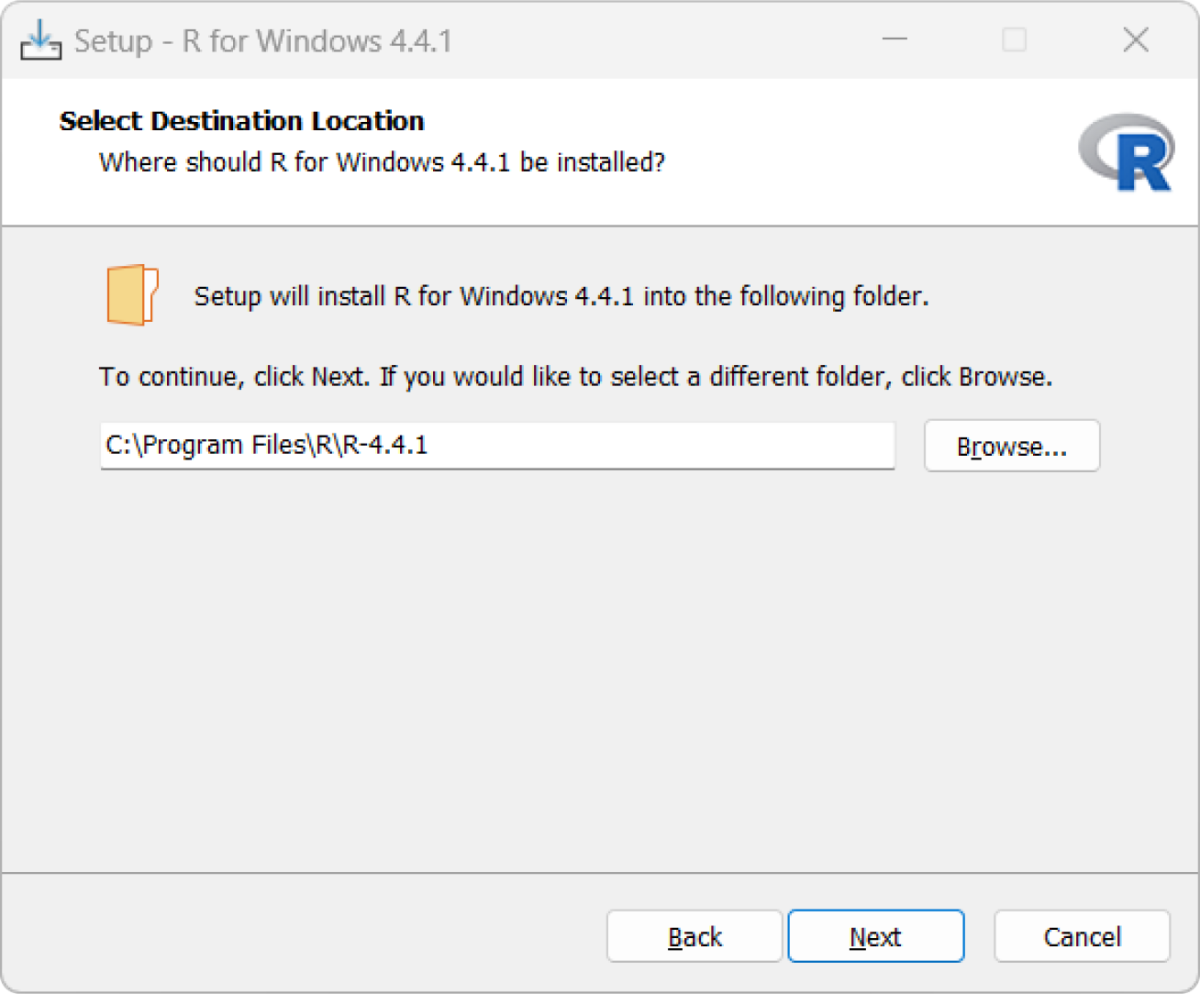Image resolution: width=1200 pixels, height=994 pixels.
Task: Click the disabled maximize control
Action: (1014, 40)
